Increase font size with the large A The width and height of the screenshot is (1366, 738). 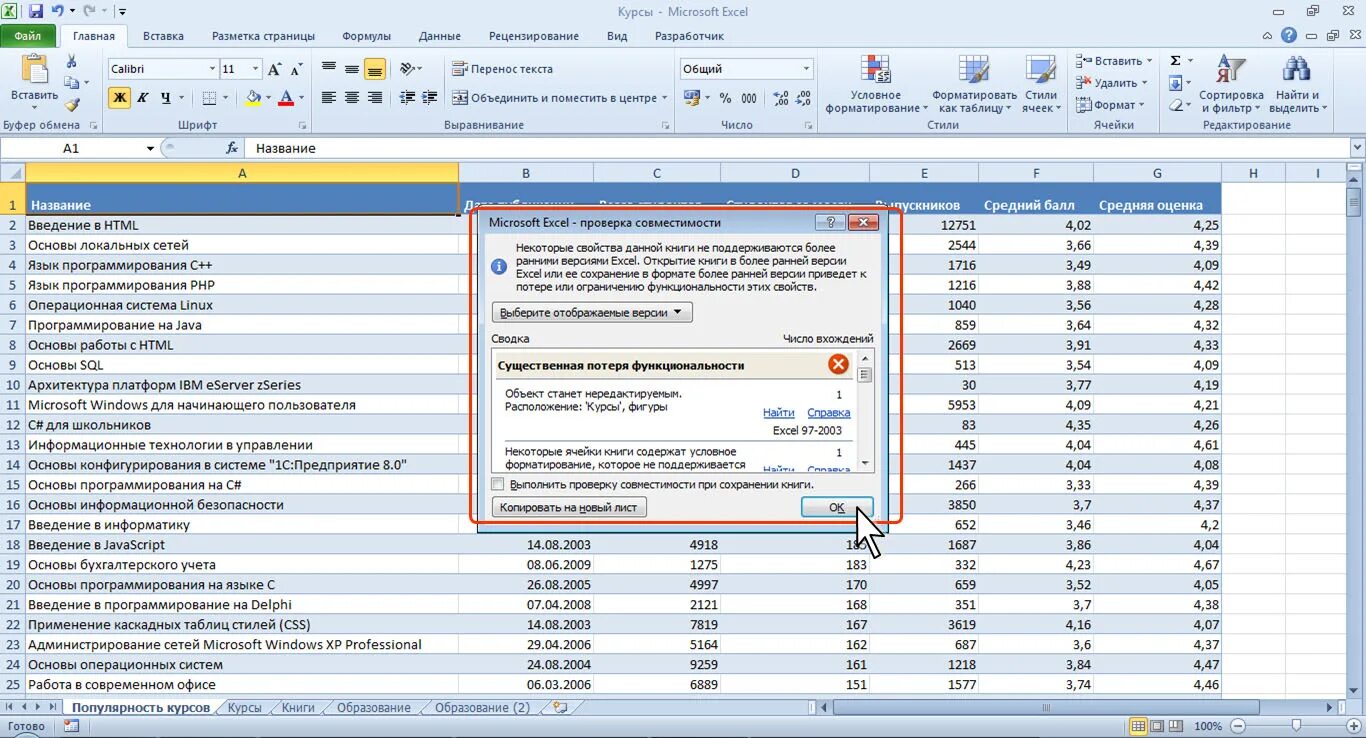[274, 69]
